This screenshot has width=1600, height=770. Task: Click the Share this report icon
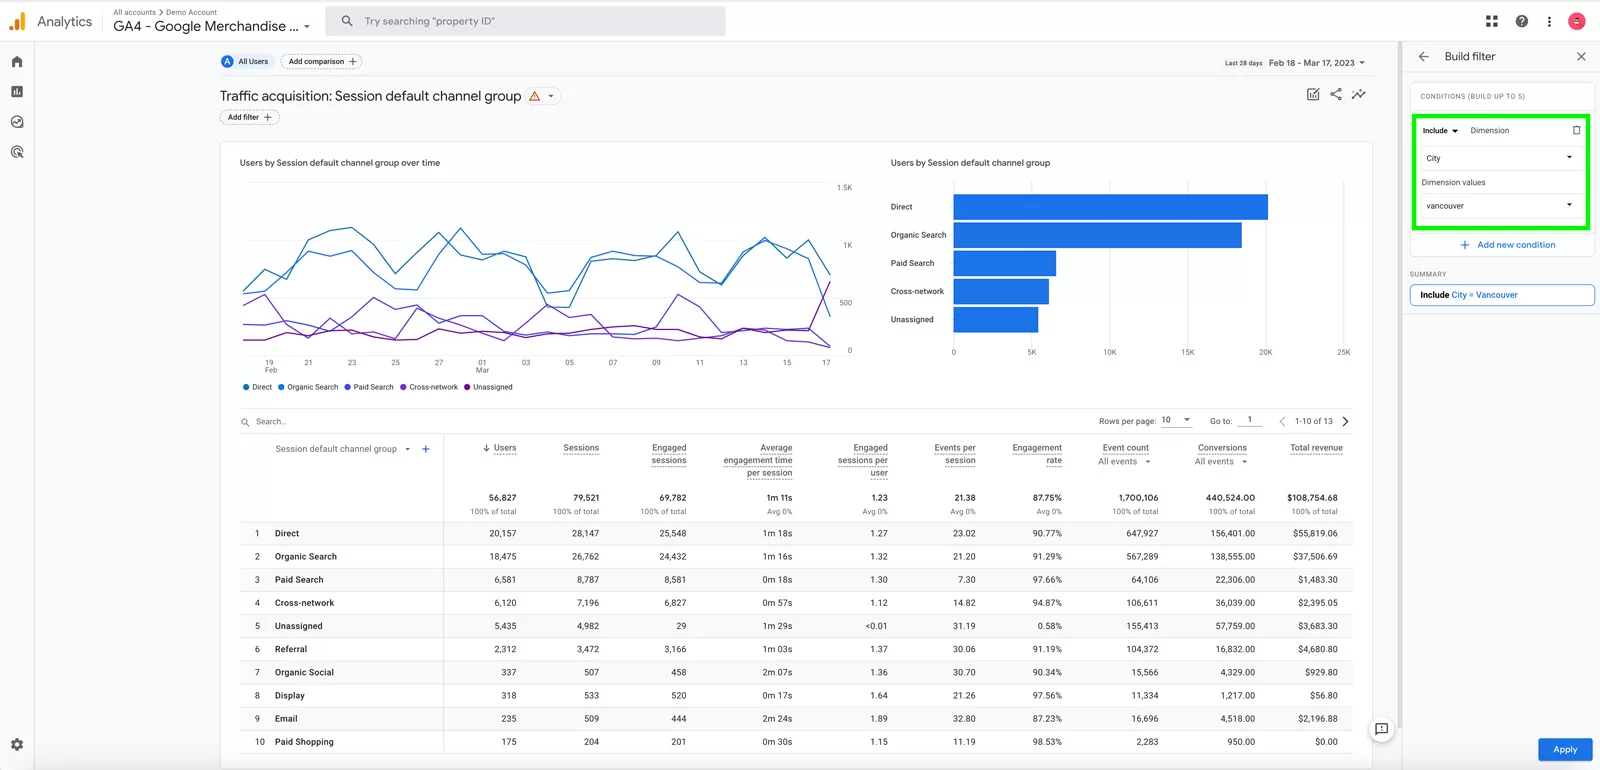click(x=1336, y=94)
